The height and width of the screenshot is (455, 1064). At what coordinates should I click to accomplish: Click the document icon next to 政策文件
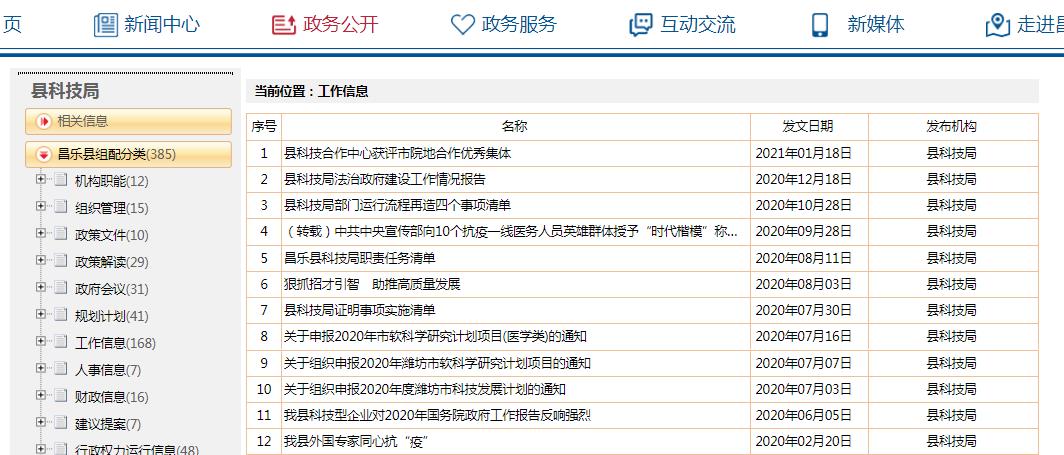coord(61,235)
